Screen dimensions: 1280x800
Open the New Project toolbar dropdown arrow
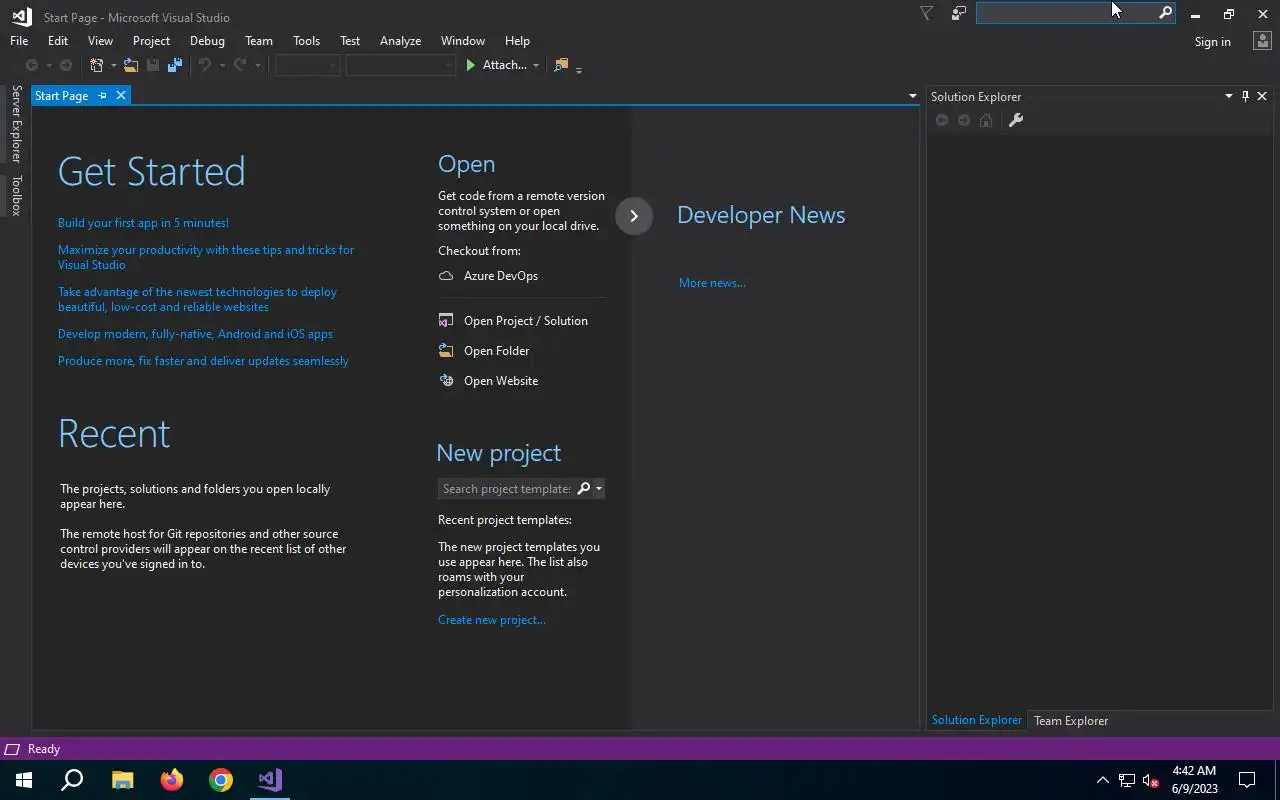113,66
